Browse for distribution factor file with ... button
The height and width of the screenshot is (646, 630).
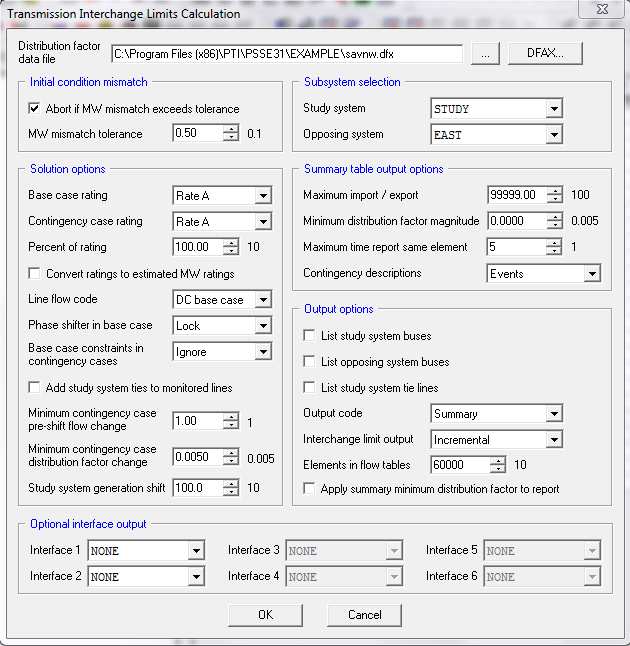[x=485, y=53]
